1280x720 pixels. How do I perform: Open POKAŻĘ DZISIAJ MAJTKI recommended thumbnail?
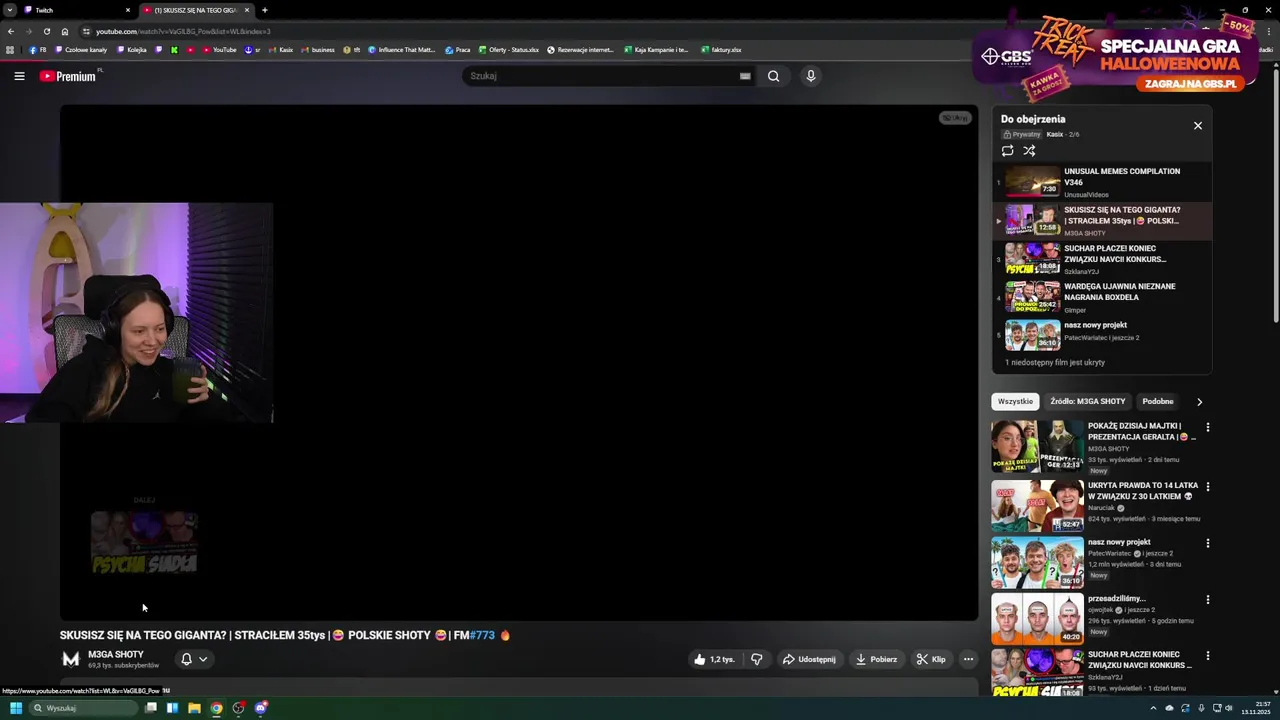(1037, 446)
